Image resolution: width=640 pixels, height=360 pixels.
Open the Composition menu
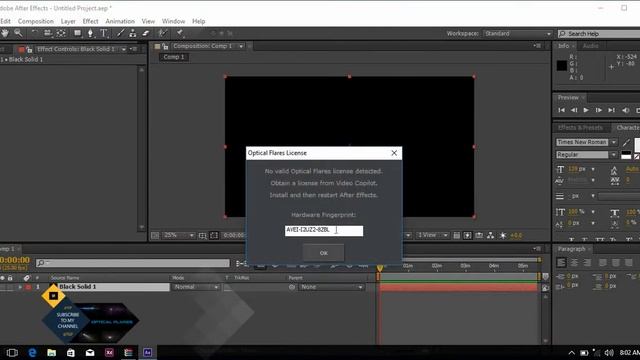pyautogui.click(x=36, y=21)
